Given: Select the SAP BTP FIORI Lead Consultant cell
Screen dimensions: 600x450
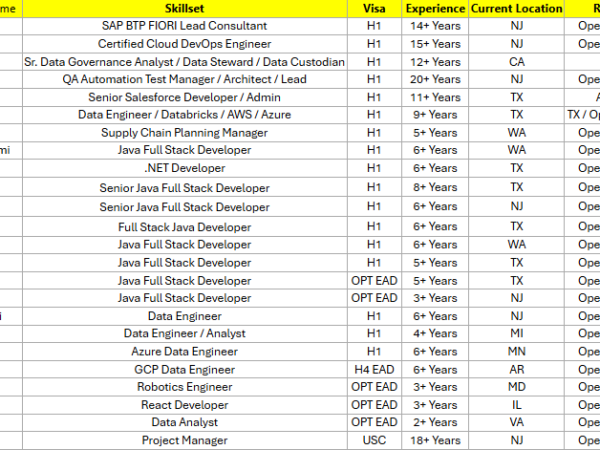Looking at the screenshot, I should (184, 26).
